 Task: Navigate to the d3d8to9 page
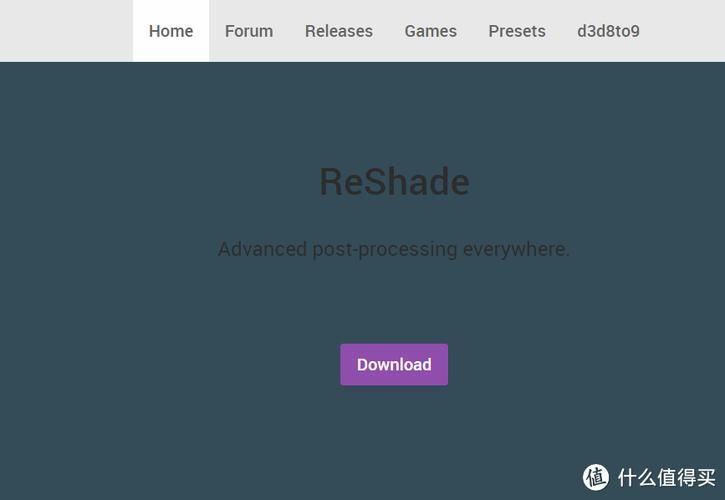click(608, 31)
